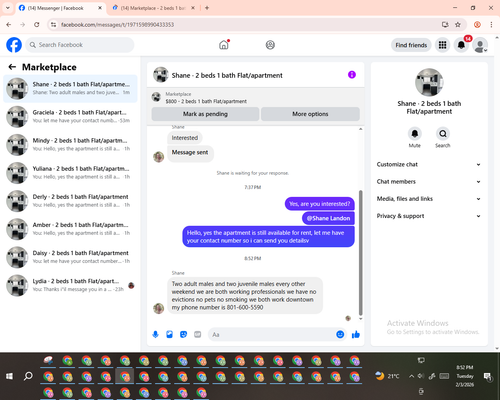The height and width of the screenshot is (400, 500).
Task: Click the chat messages scrollbar
Action: pos(360,253)
